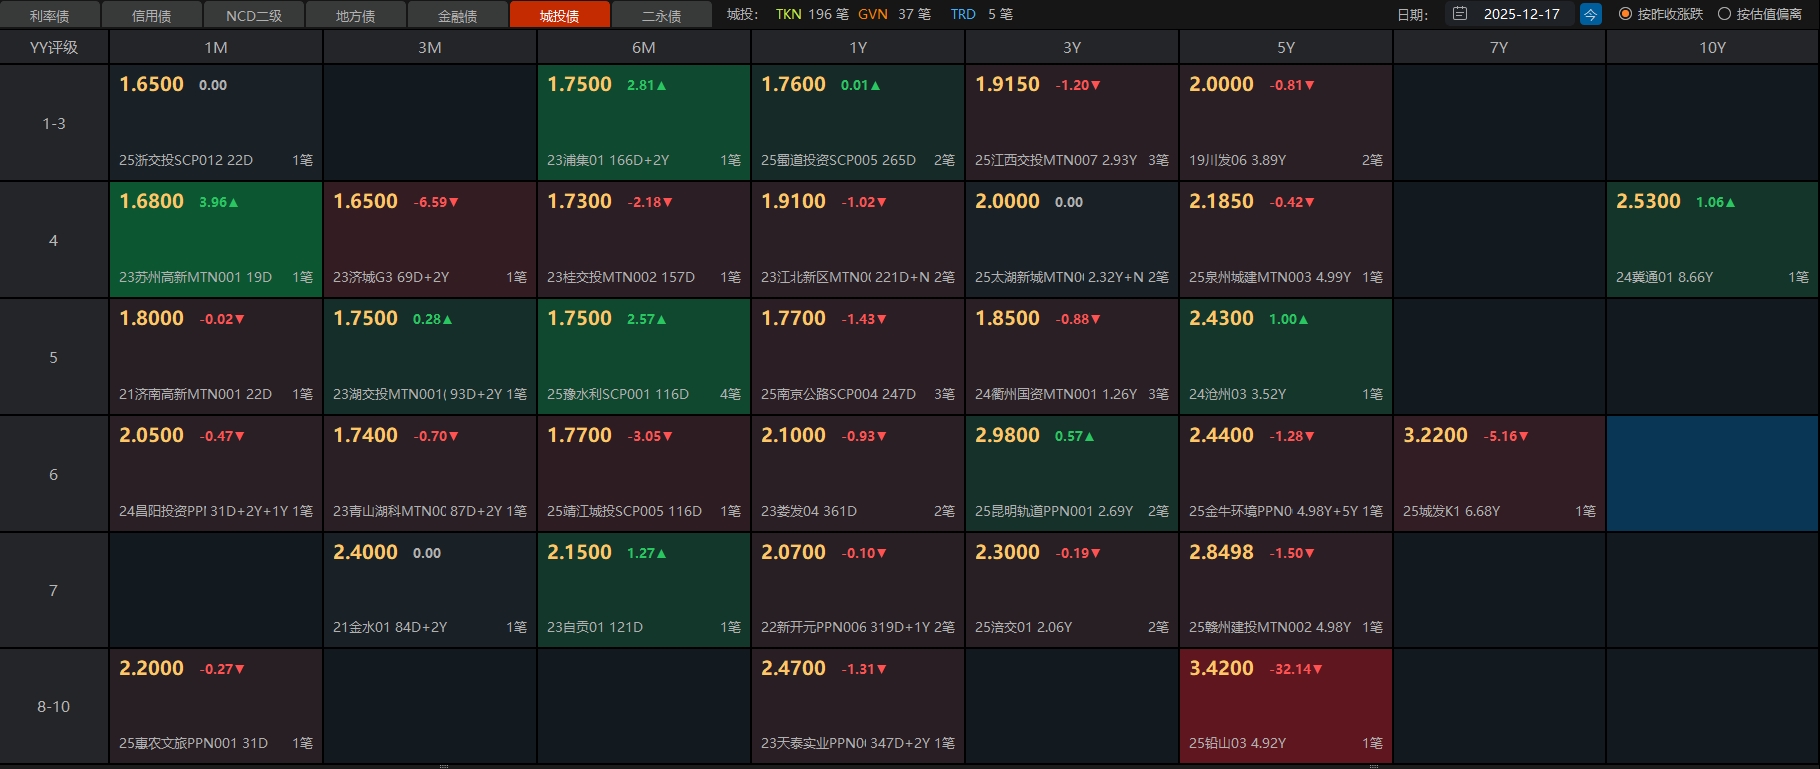Click the TRD 5 笔 count

click(981, 14)
